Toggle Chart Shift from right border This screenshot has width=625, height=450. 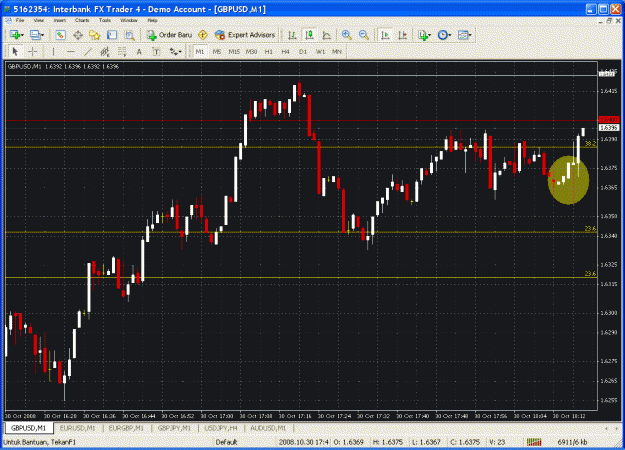coord(403,35)
